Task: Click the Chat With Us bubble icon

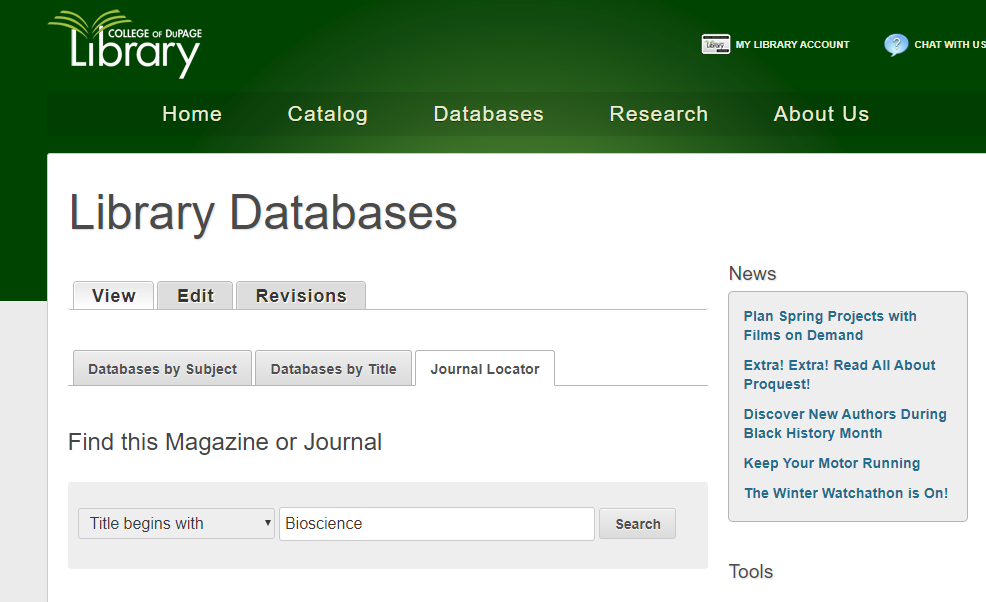Action: 896,45
